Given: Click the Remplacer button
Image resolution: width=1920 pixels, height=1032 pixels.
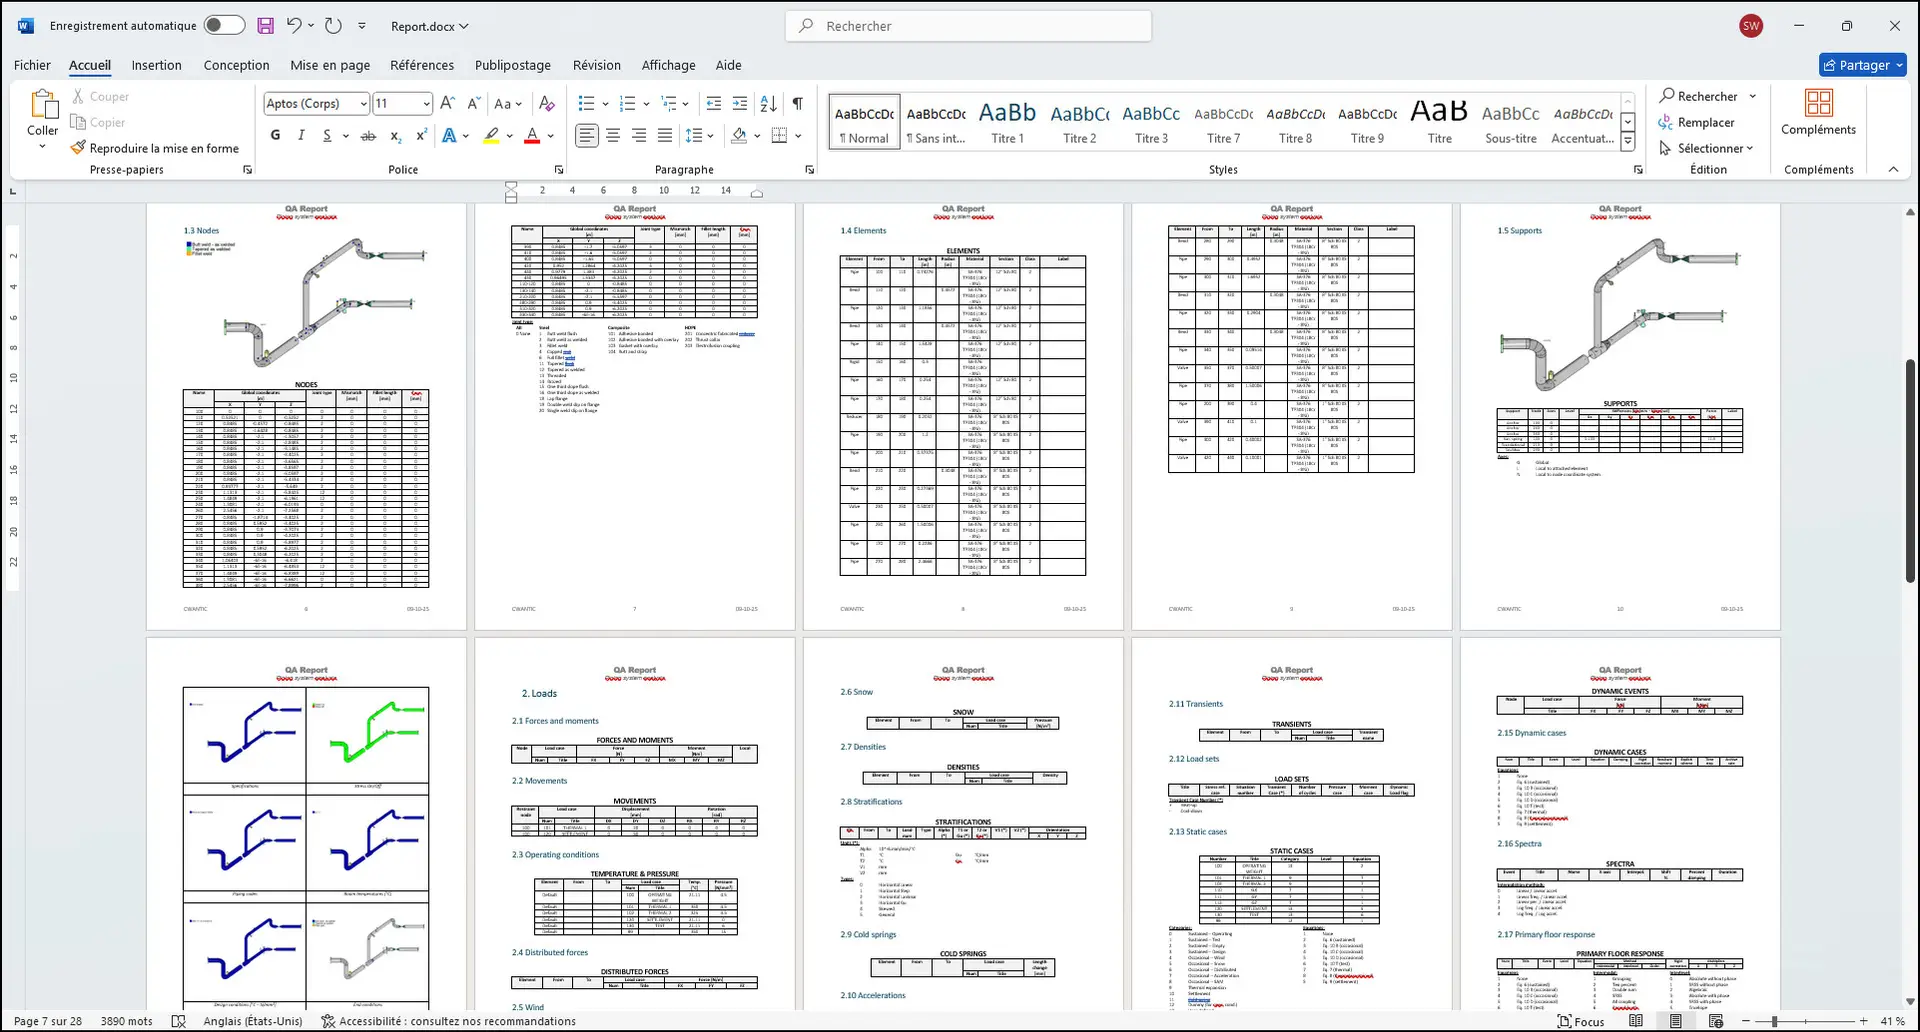Looking at the screenshot, I should coord(1697,122).
